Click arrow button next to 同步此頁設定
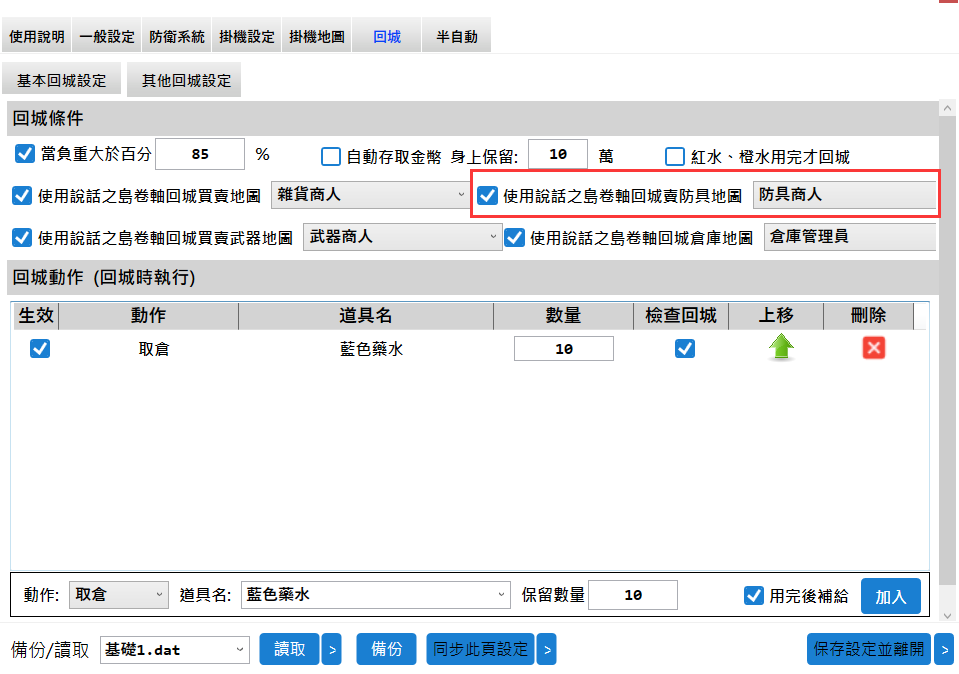 (546, 649)
